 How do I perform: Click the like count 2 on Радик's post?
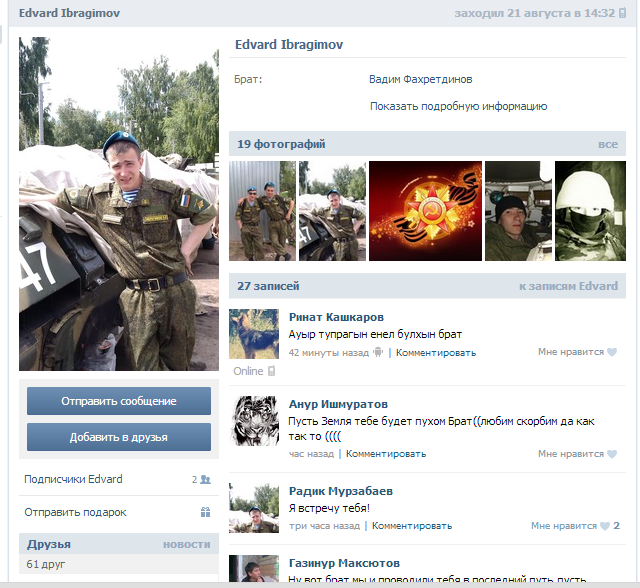(616, 526)
